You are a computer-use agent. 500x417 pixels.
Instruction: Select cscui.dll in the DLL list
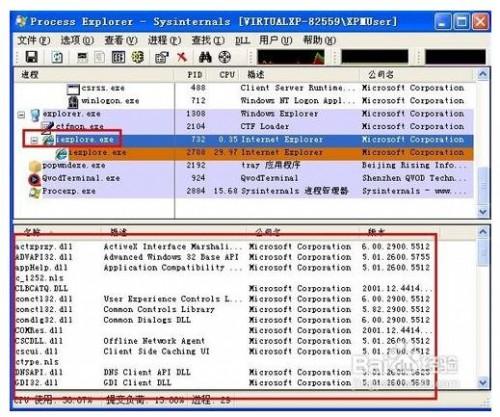[37, 352]
